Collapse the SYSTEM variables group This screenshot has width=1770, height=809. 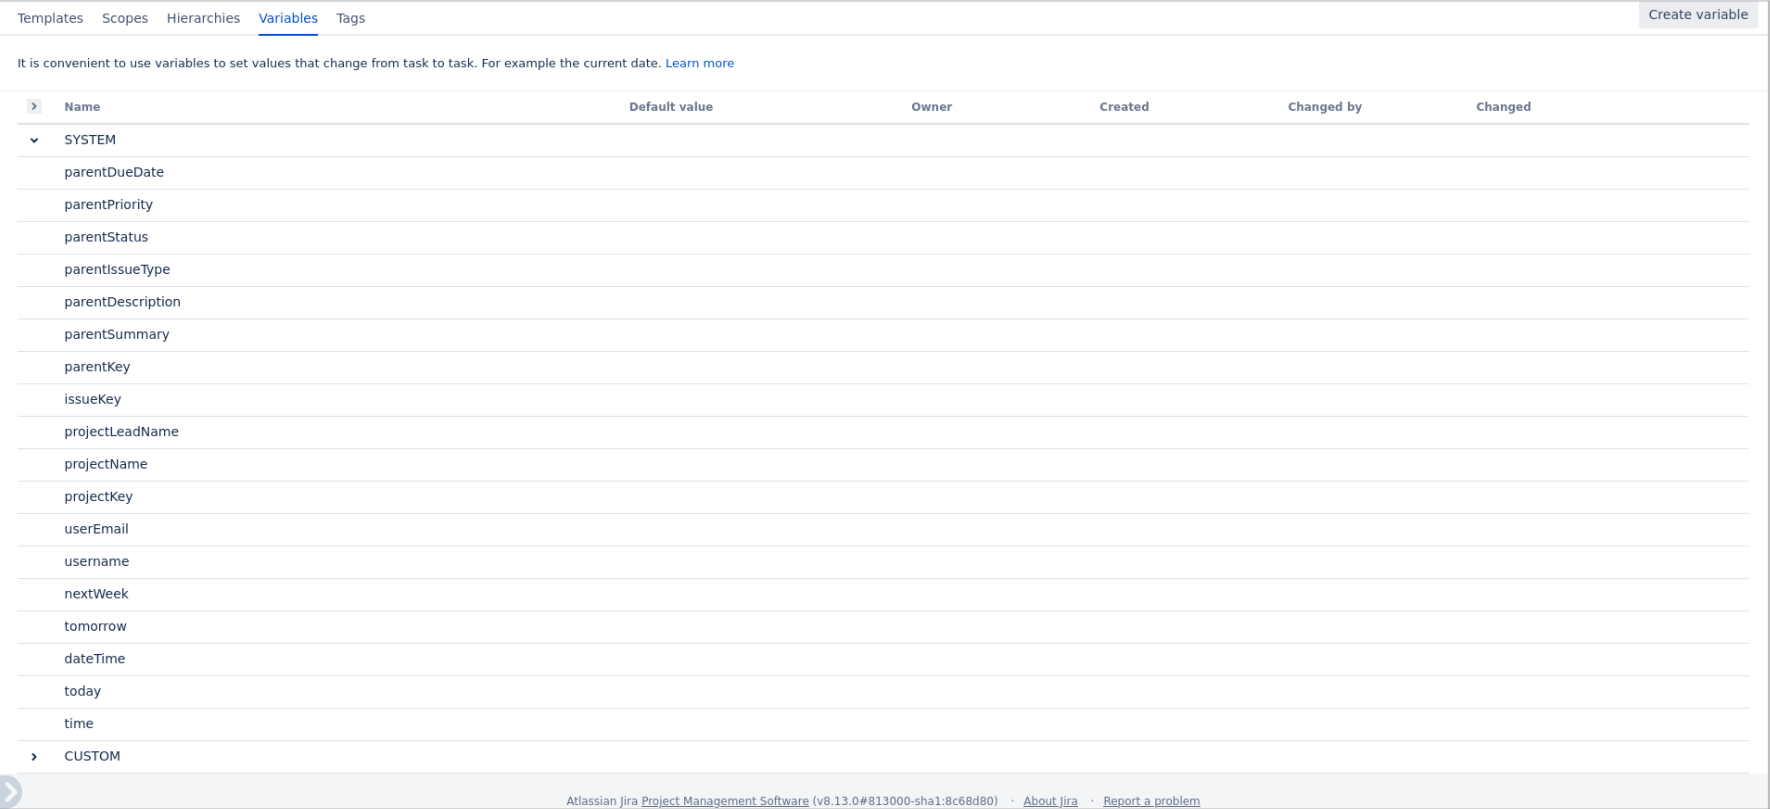tap(34, 140)
